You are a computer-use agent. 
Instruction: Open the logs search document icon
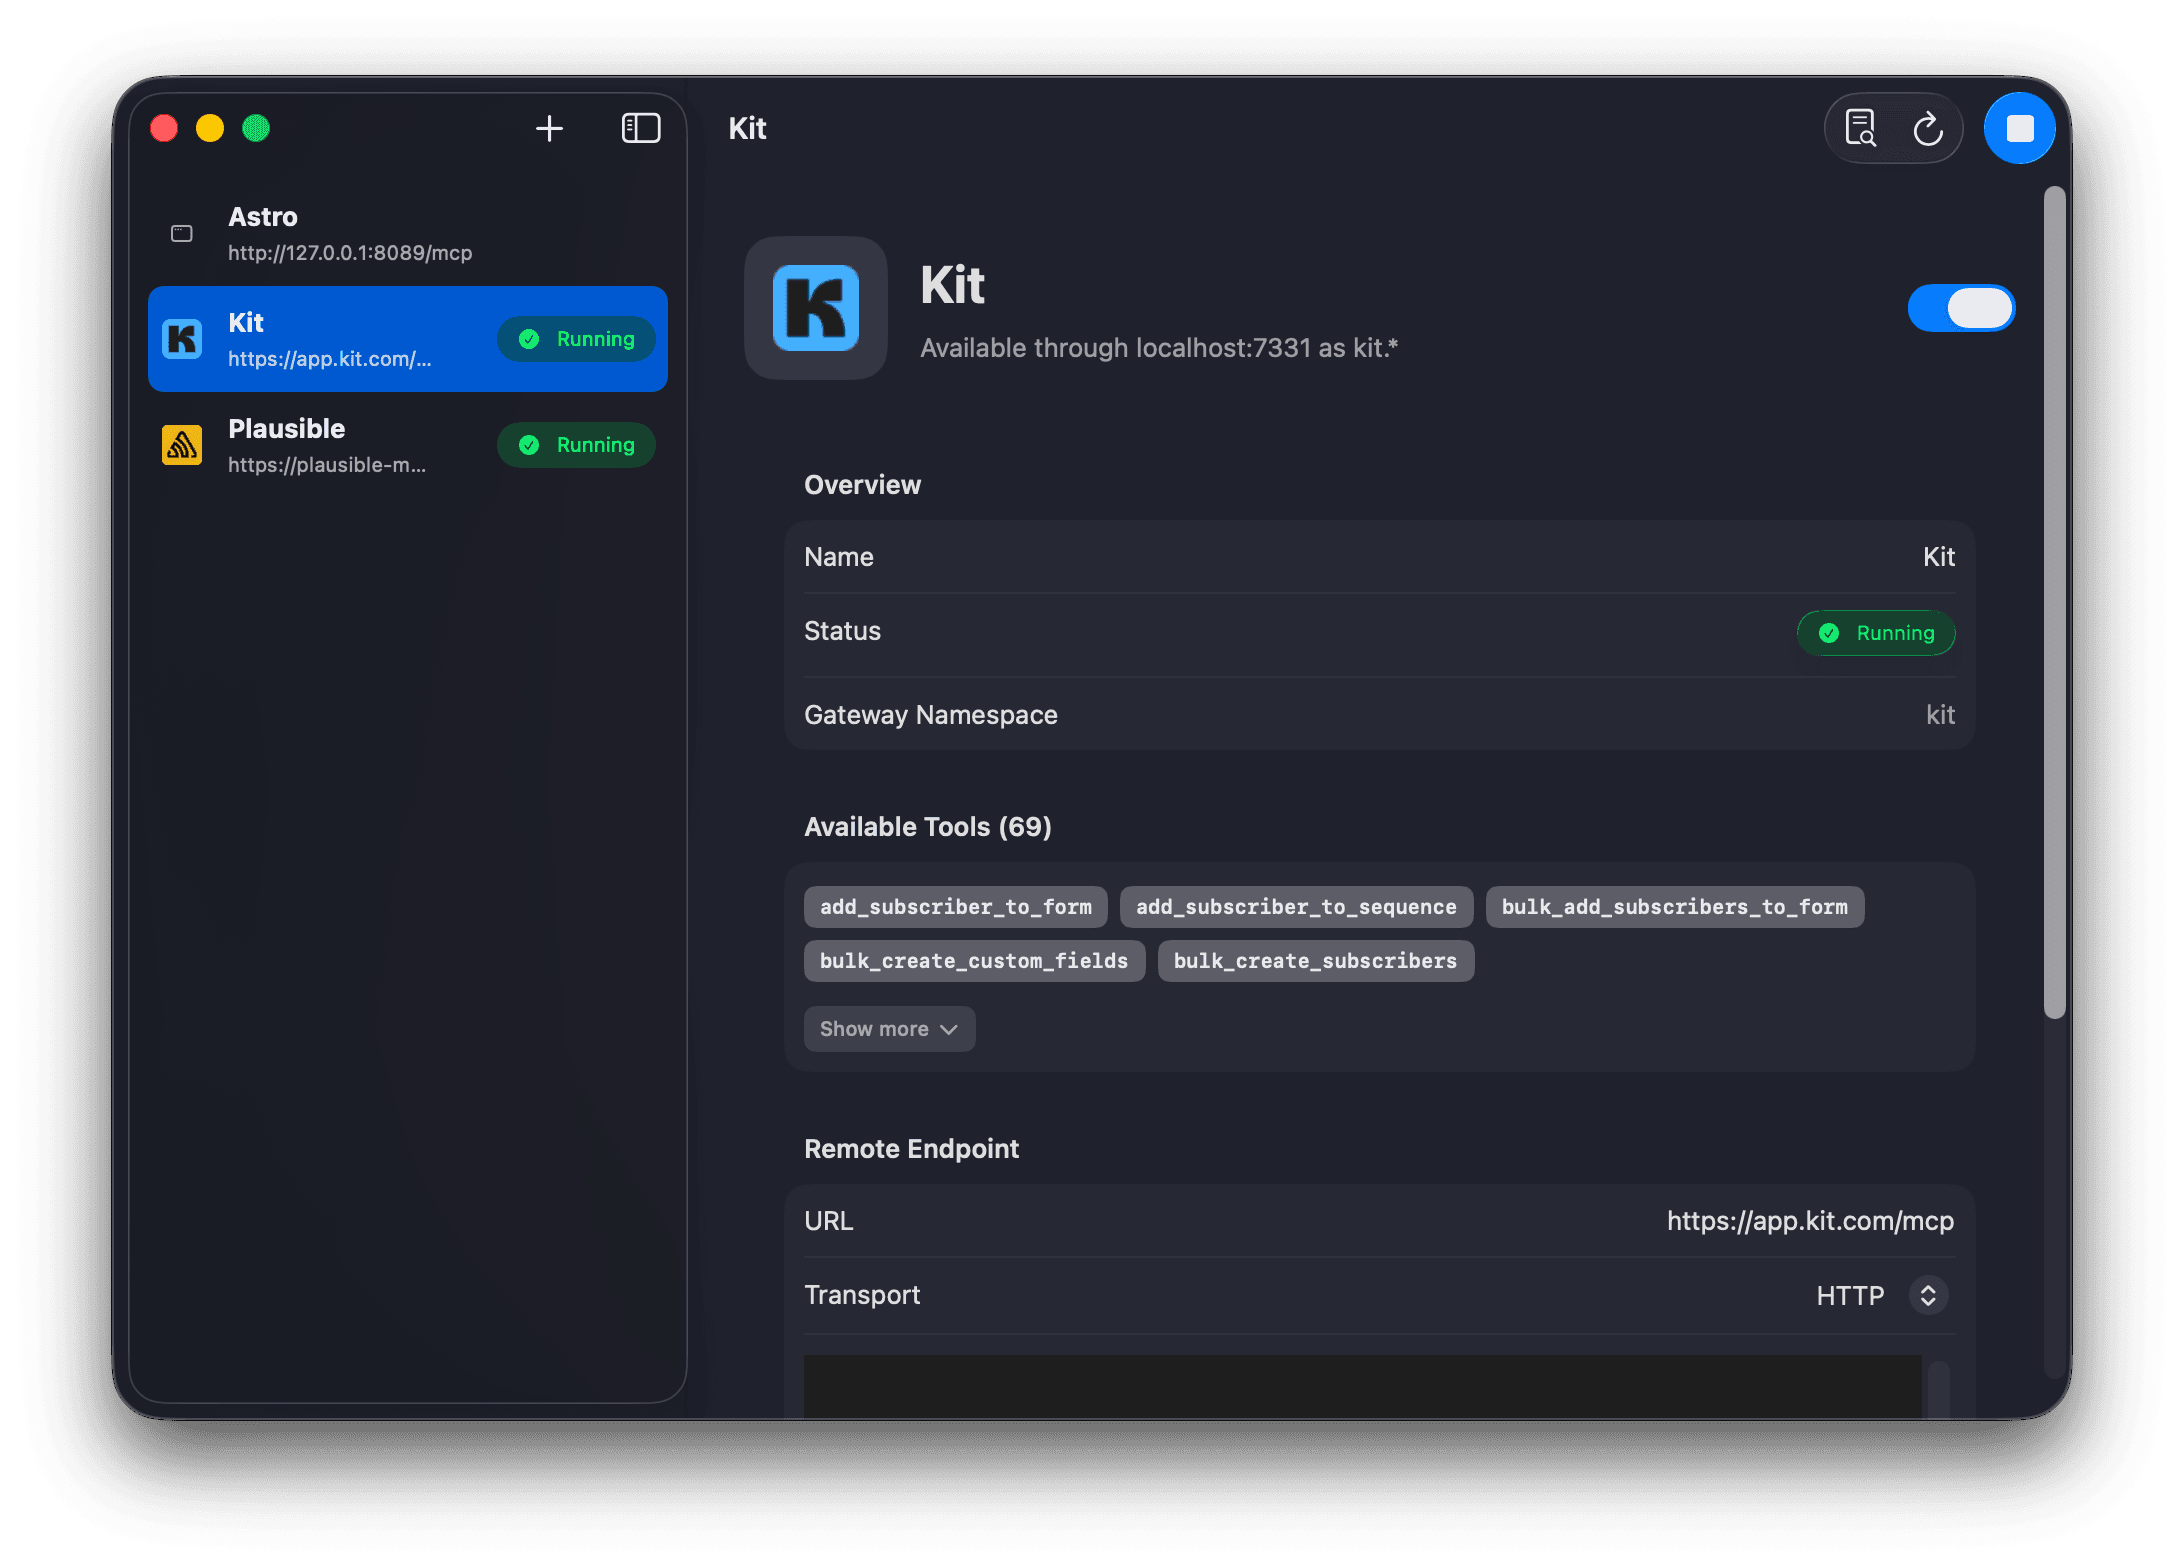click(x=1860, y=128)
